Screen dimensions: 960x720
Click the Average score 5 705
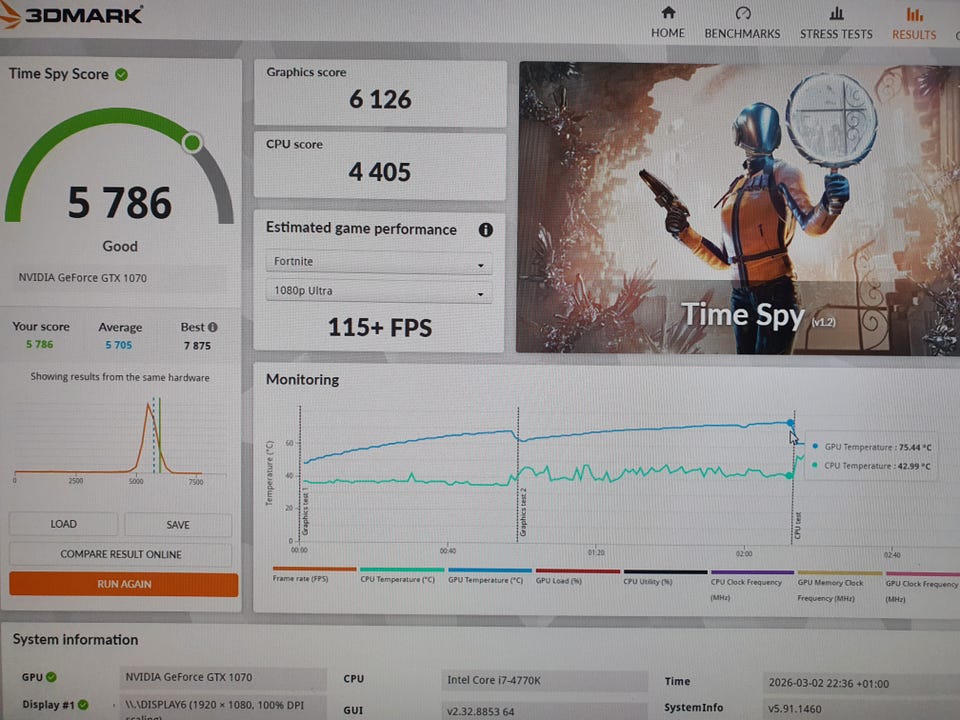[119, 345]
